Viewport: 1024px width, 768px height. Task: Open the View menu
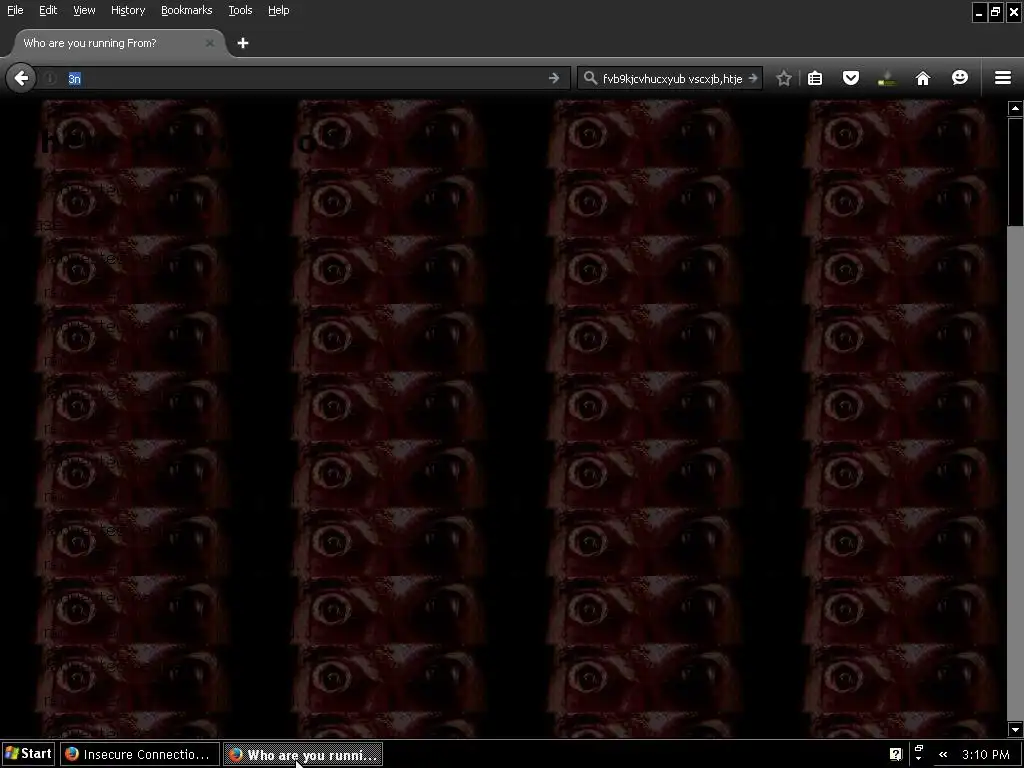[84, 10]
